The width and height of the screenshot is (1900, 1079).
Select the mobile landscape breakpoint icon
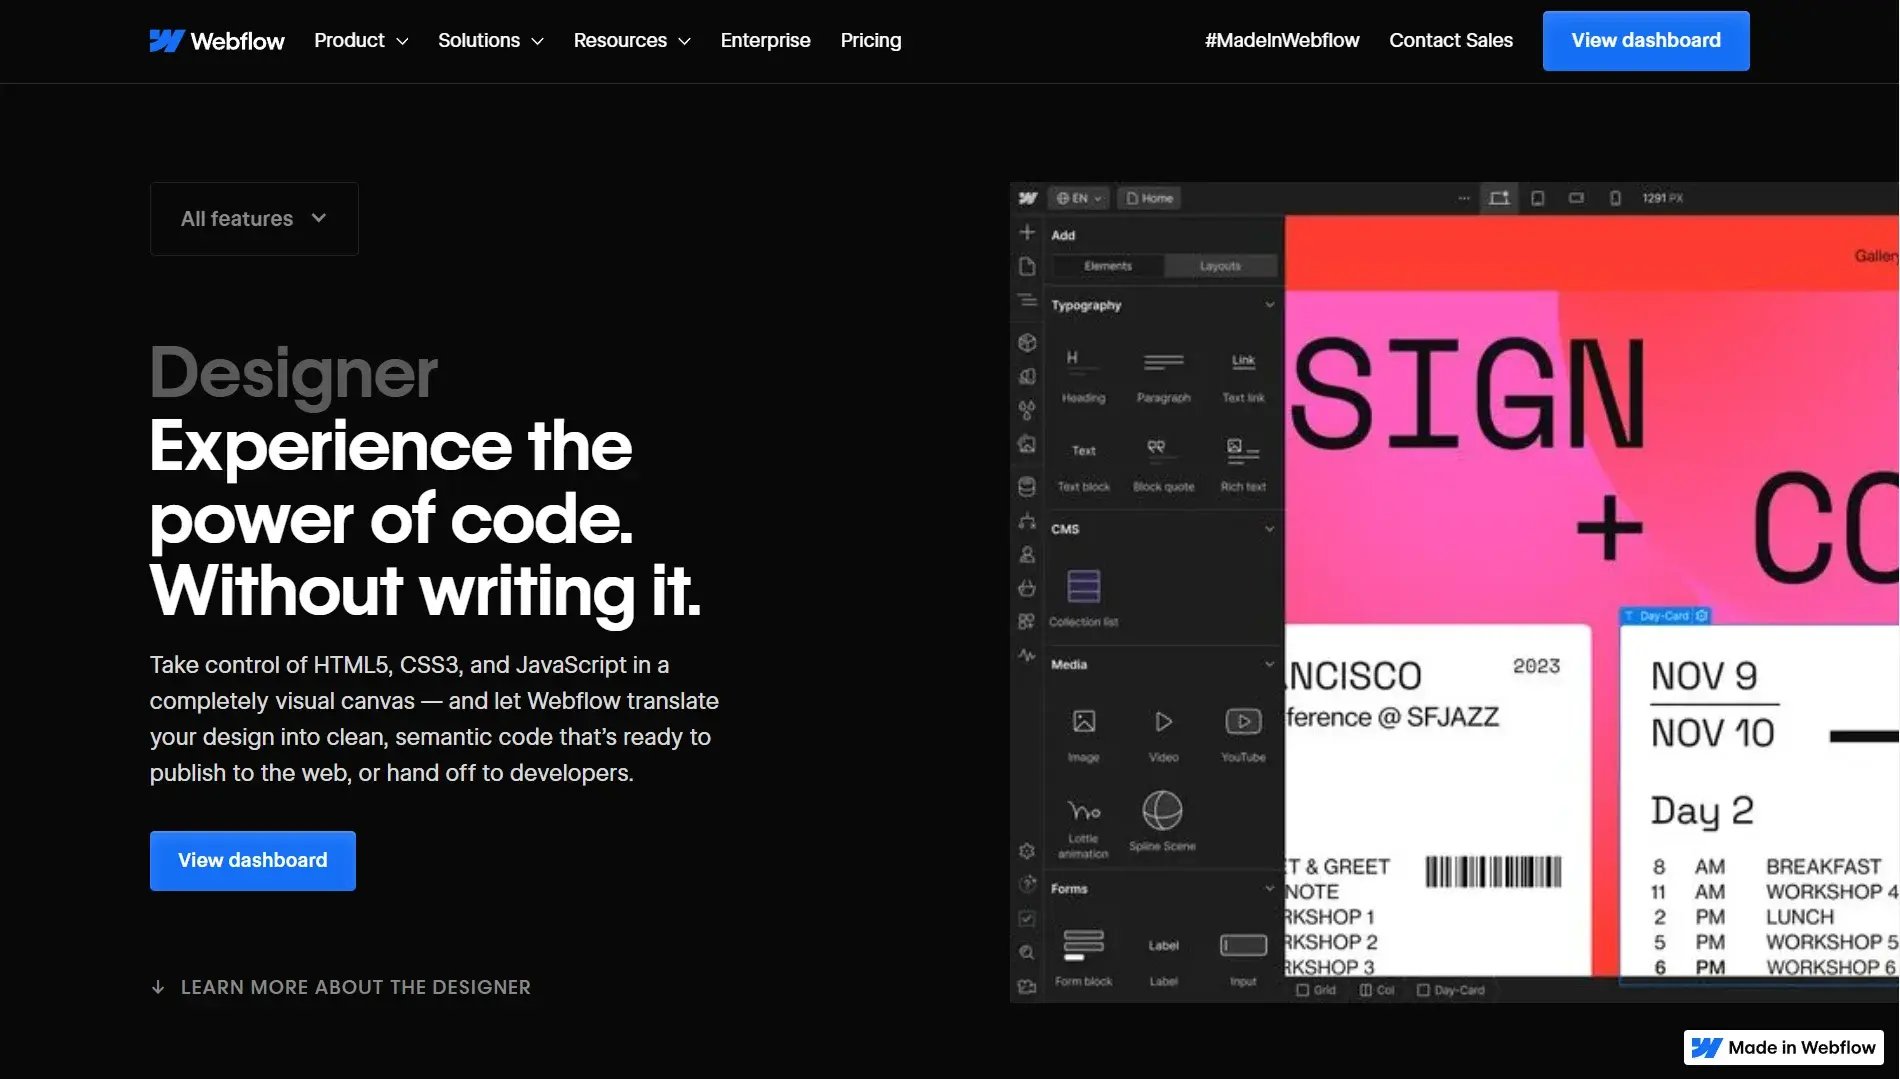click(1576, 198)
